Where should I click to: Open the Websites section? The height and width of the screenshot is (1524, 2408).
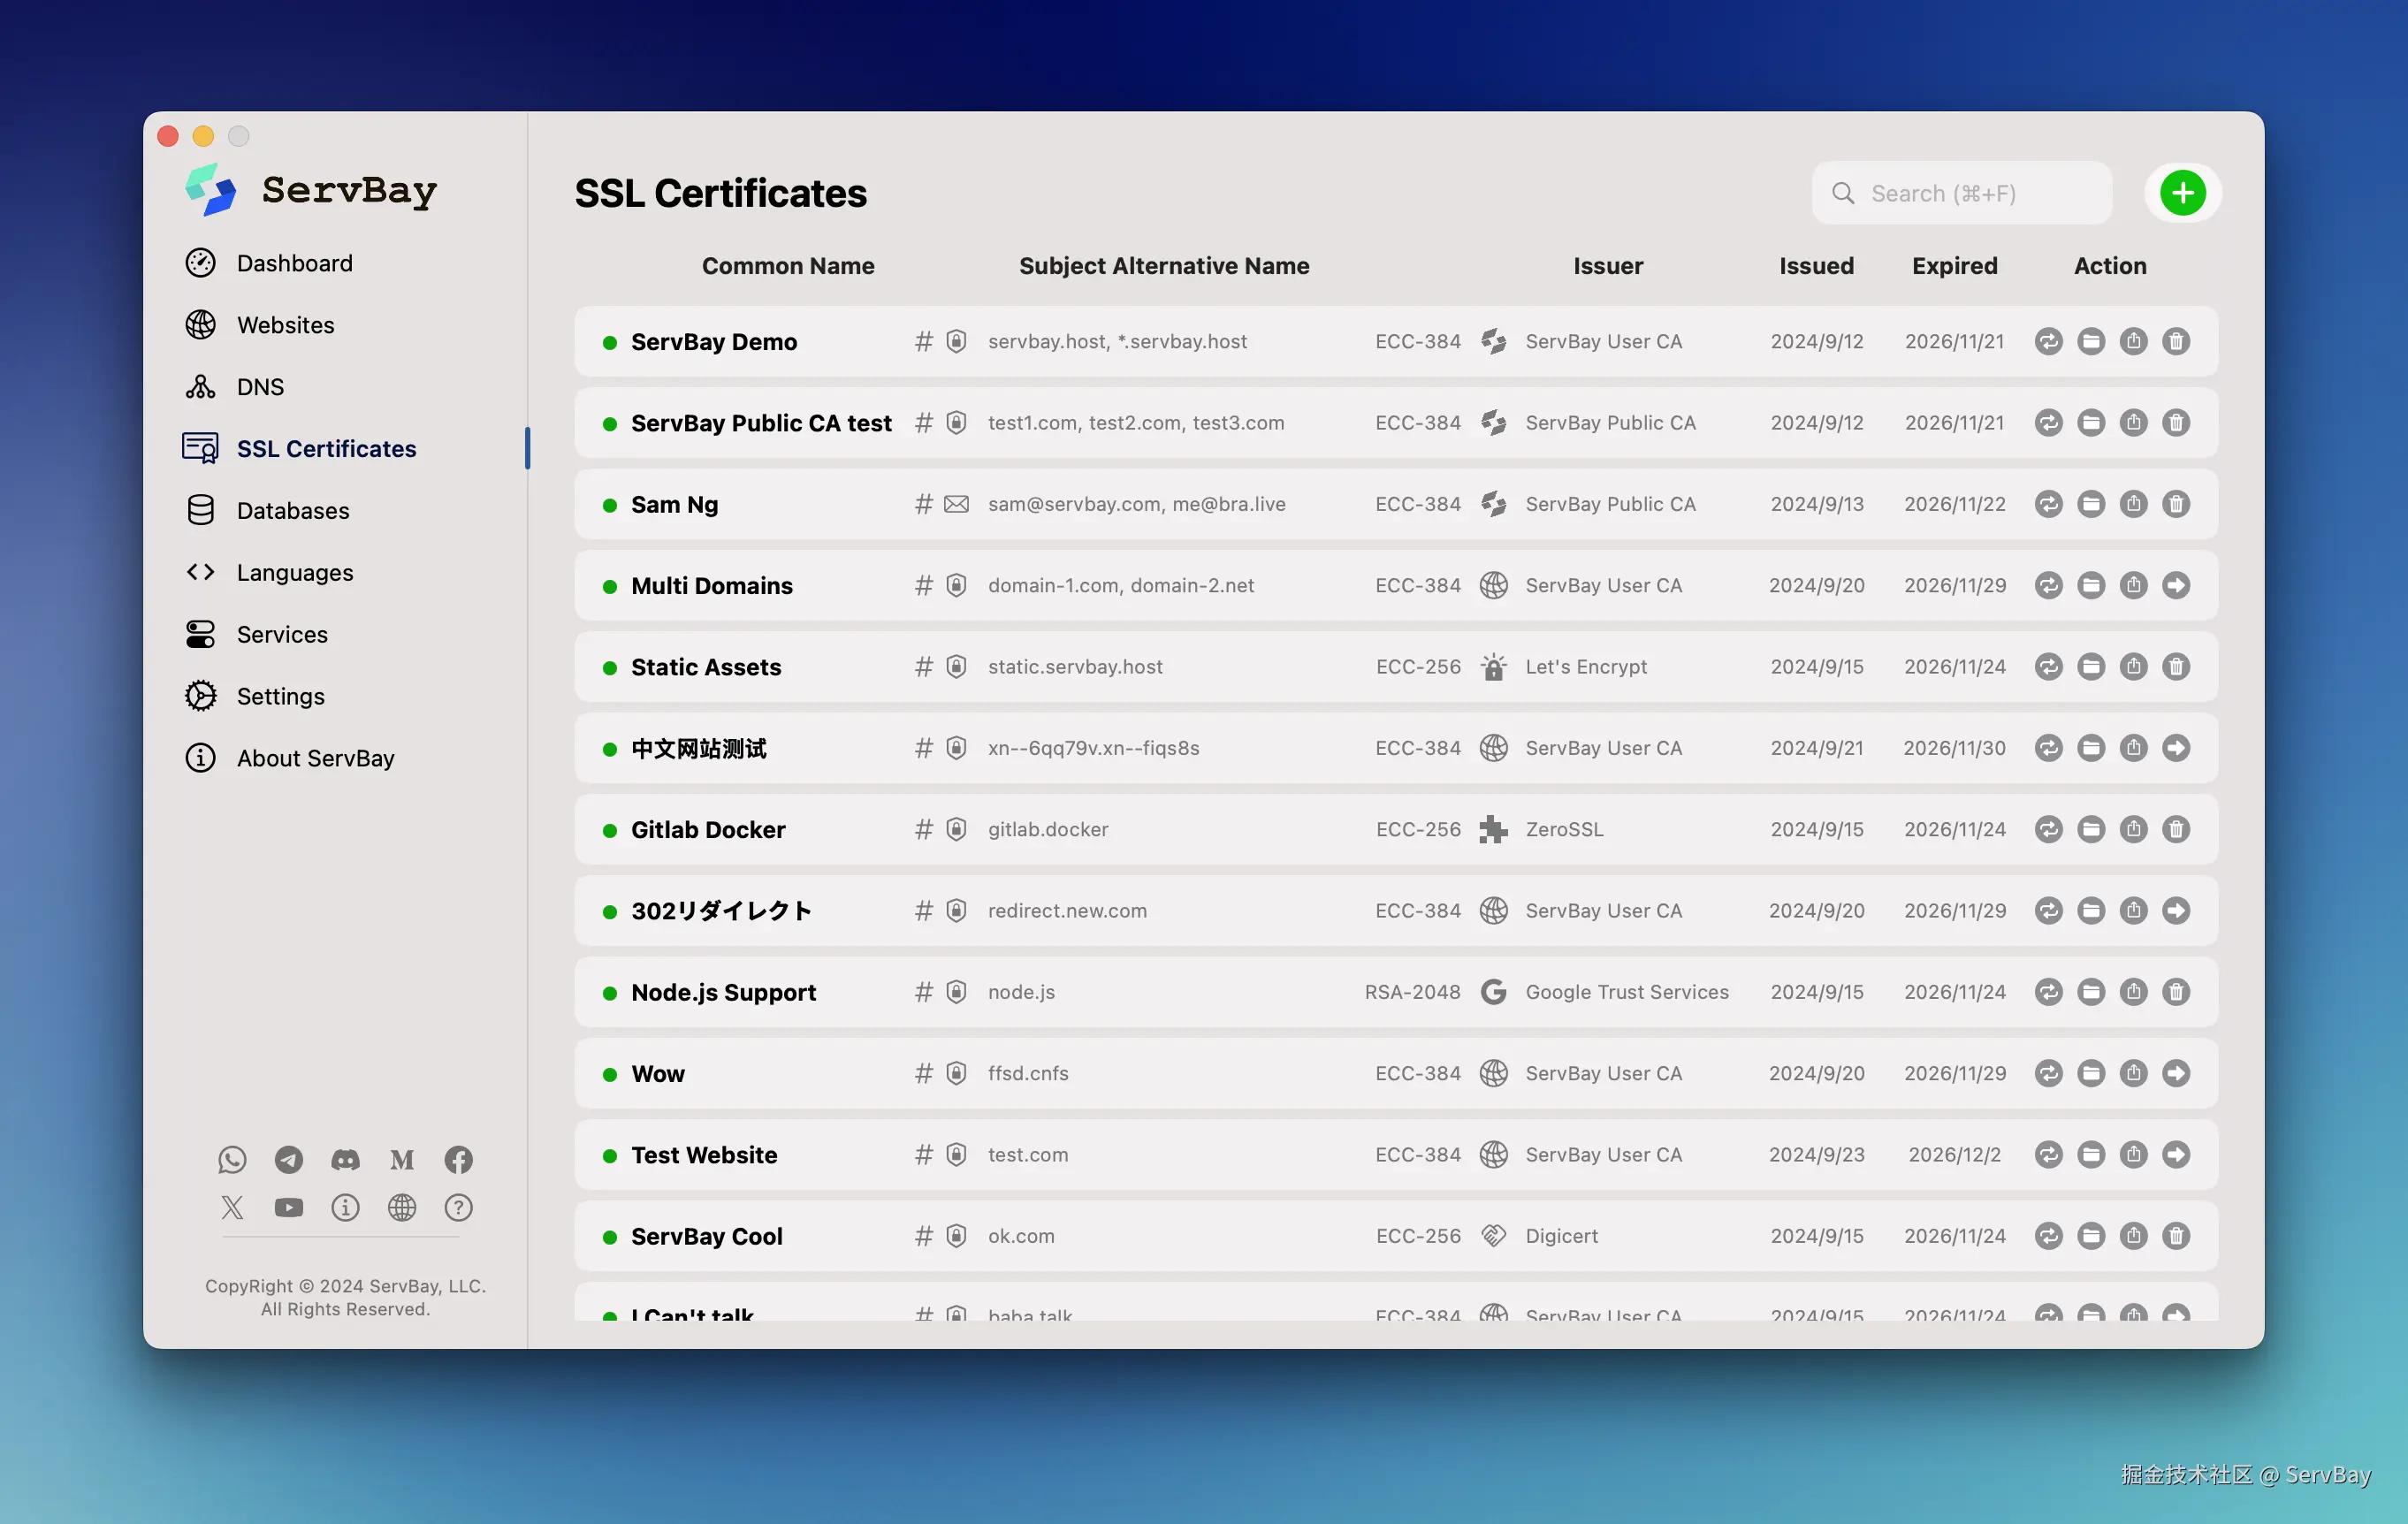coord(285,325)
